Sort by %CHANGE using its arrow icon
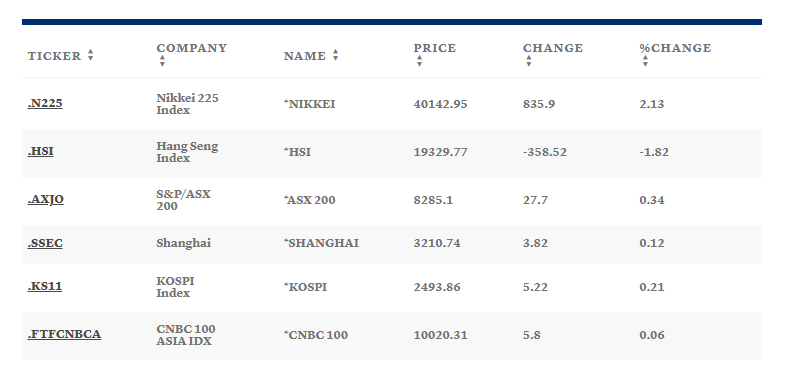The height and width of the screenshot is (366, 785). coord(645,61)
